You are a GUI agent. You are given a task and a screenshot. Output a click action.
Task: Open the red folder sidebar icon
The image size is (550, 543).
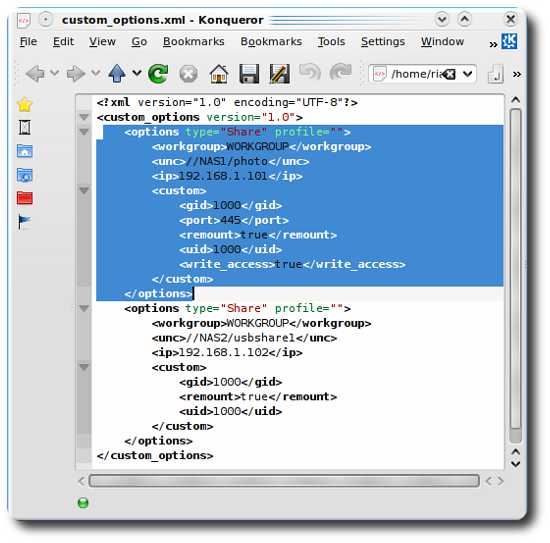[25, 198]
